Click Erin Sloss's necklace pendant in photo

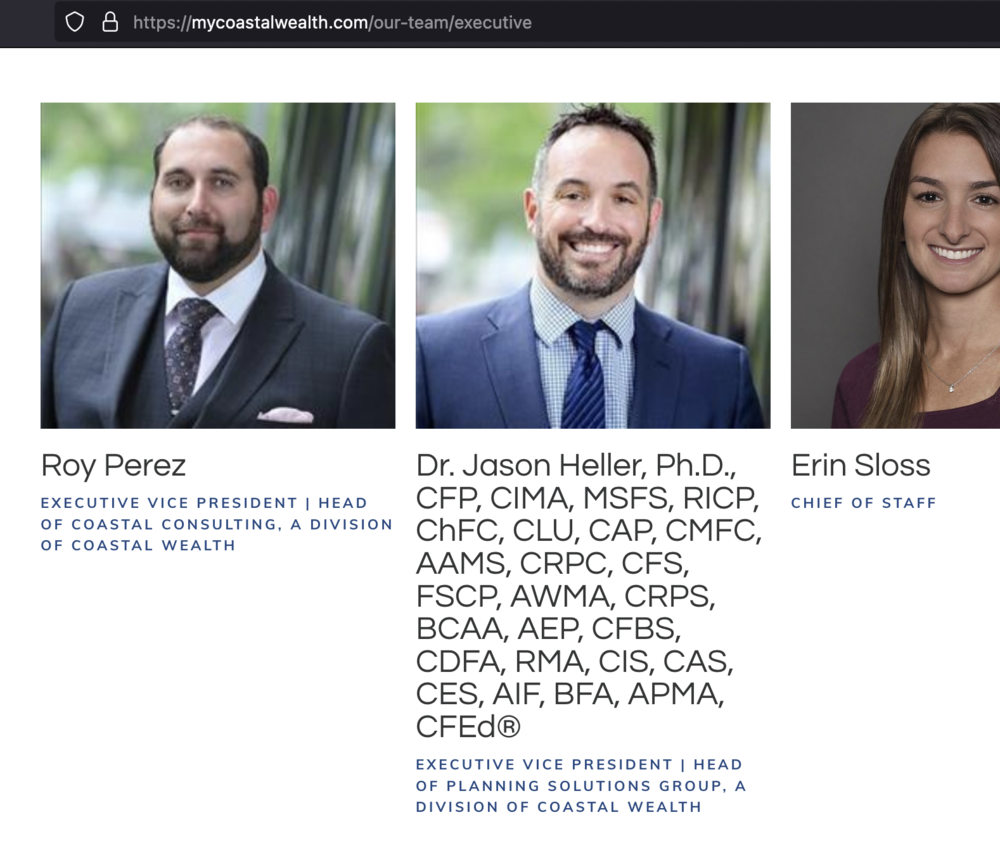click(x=952, y=387)
